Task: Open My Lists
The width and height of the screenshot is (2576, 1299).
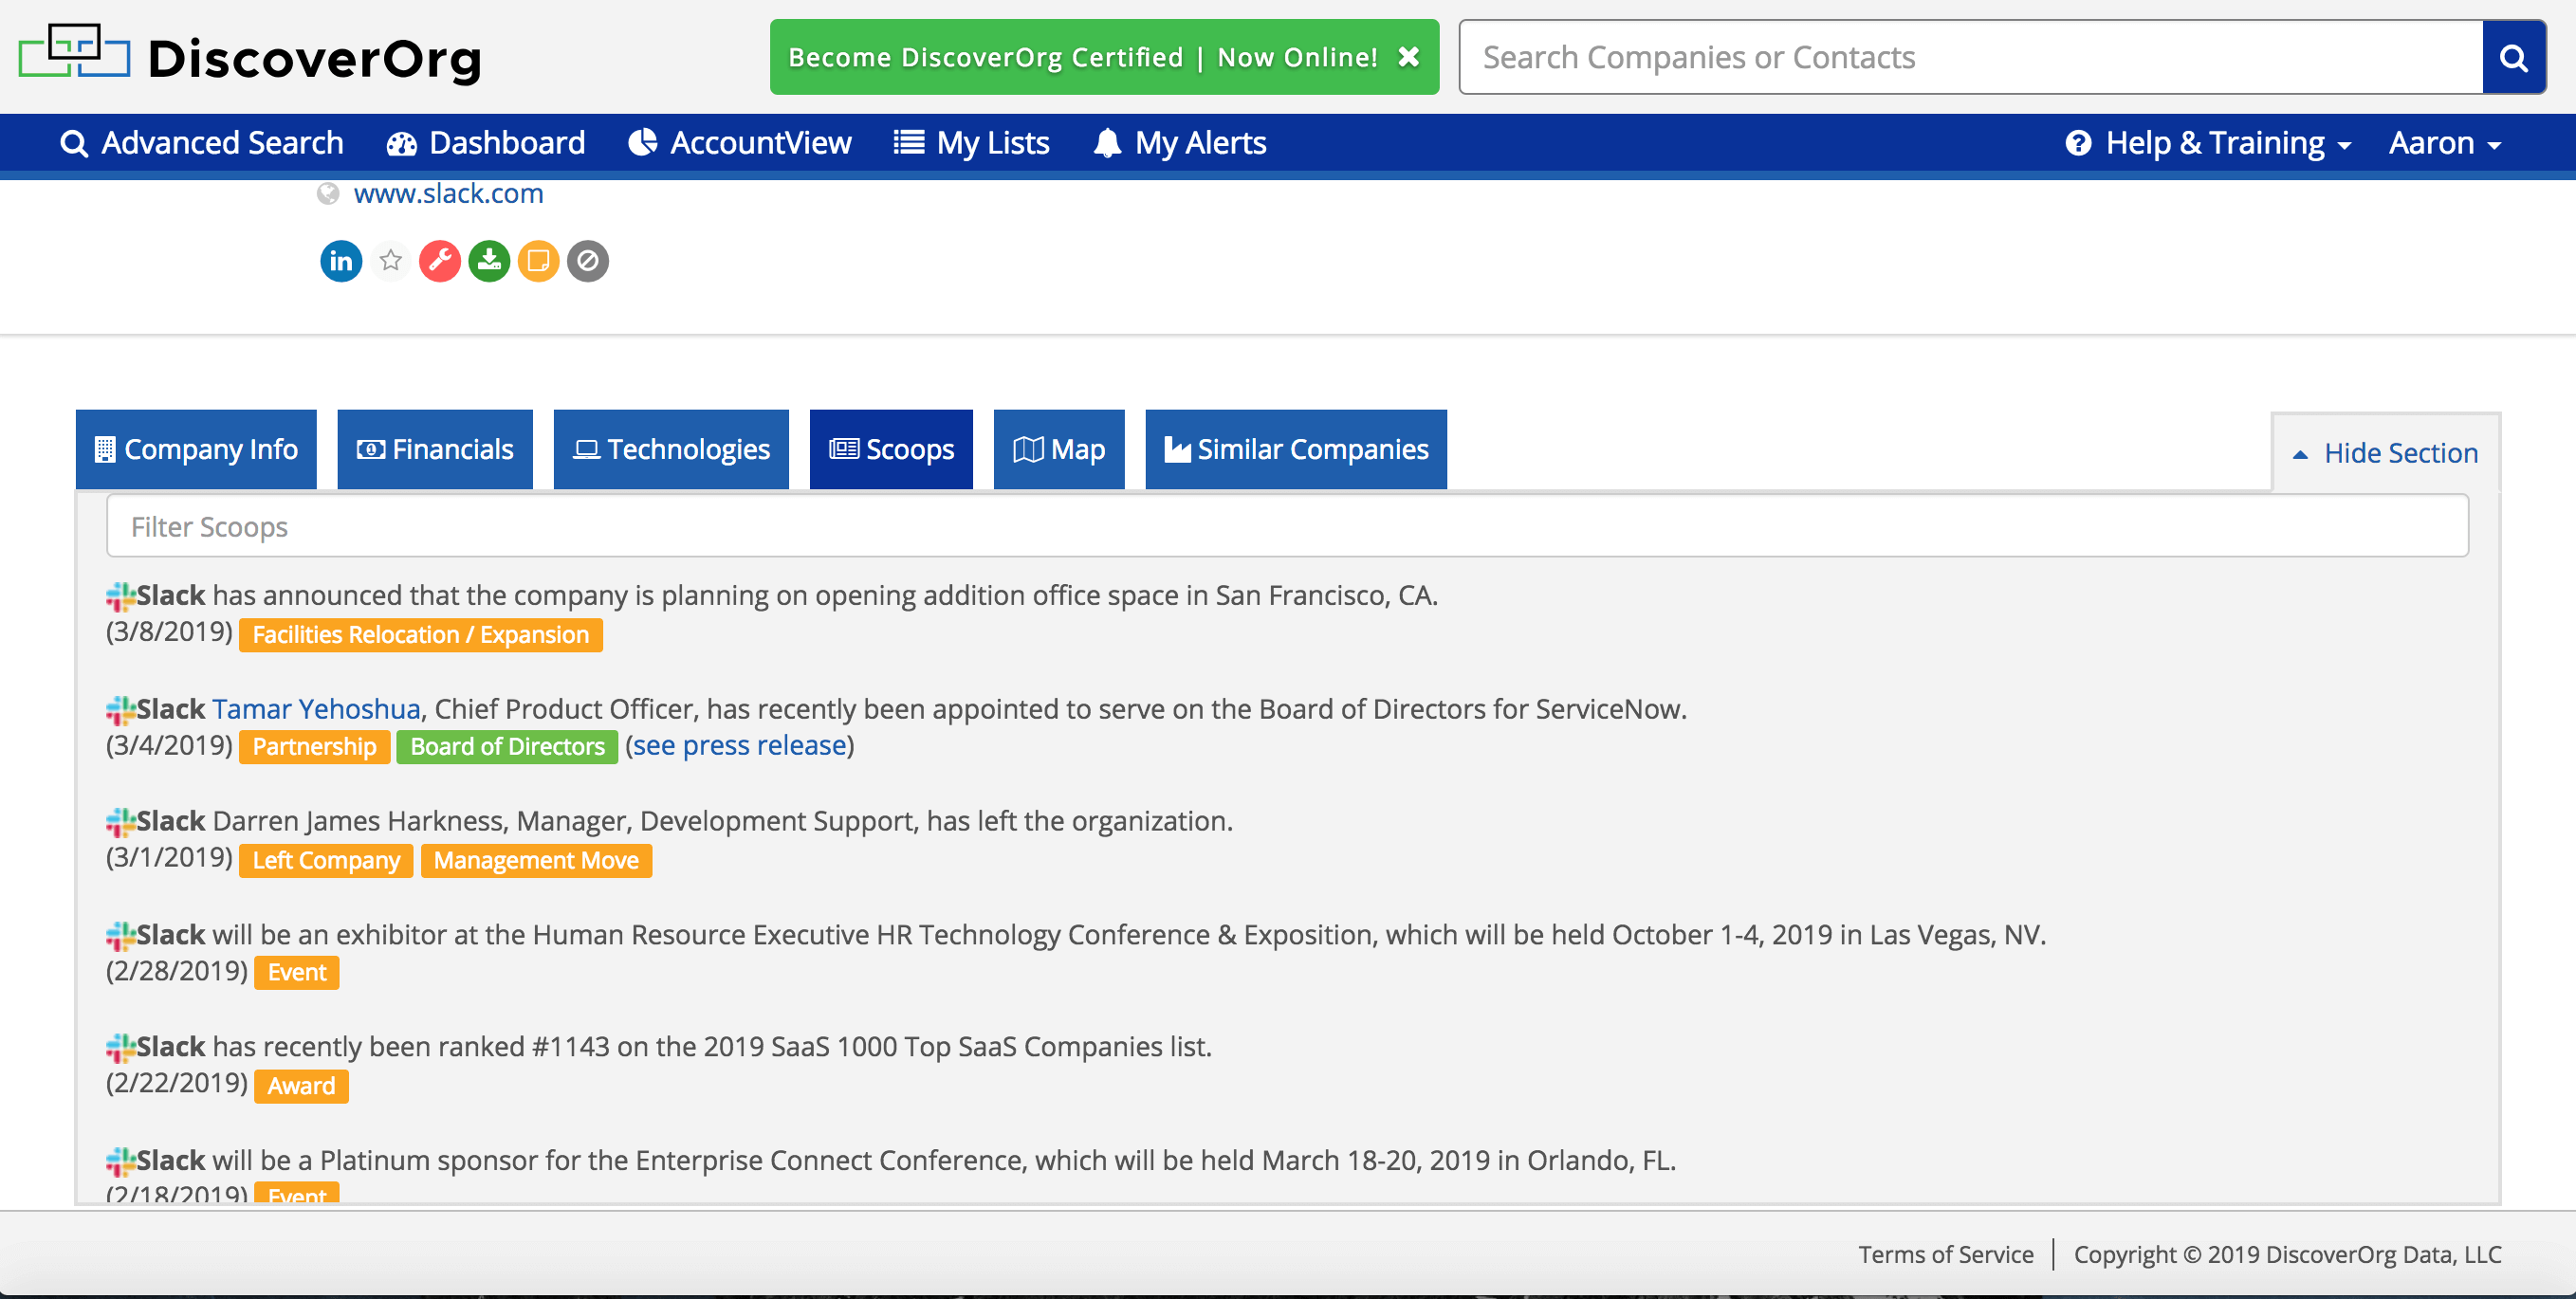Action: coord(971,143)
